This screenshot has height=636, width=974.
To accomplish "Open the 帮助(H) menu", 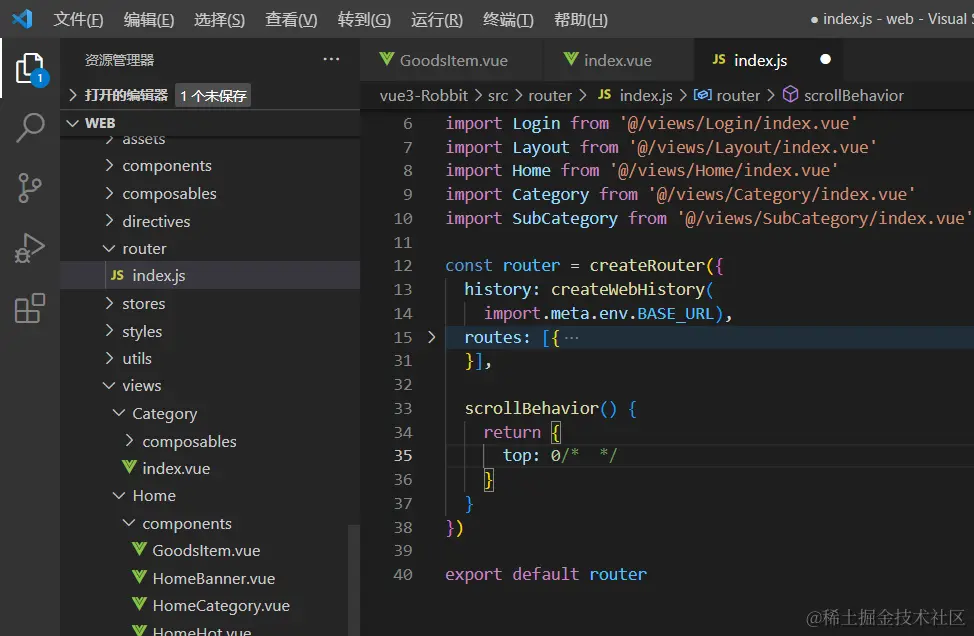I will (581, 20).
